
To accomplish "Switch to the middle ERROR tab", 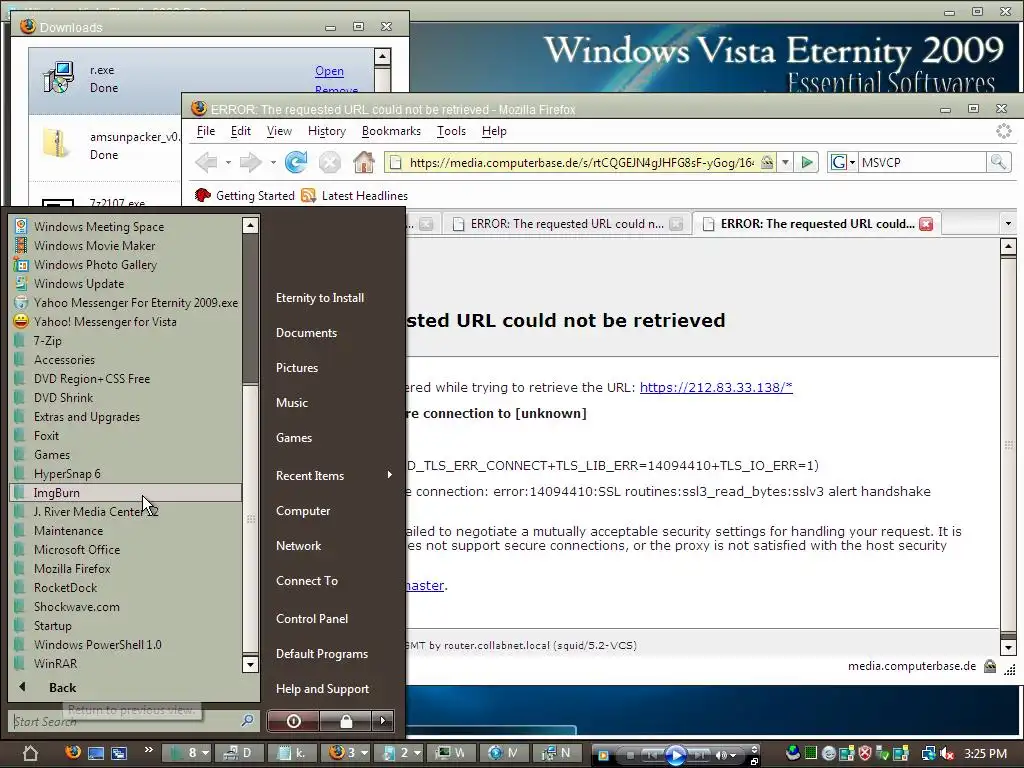I will click(567, 224).
